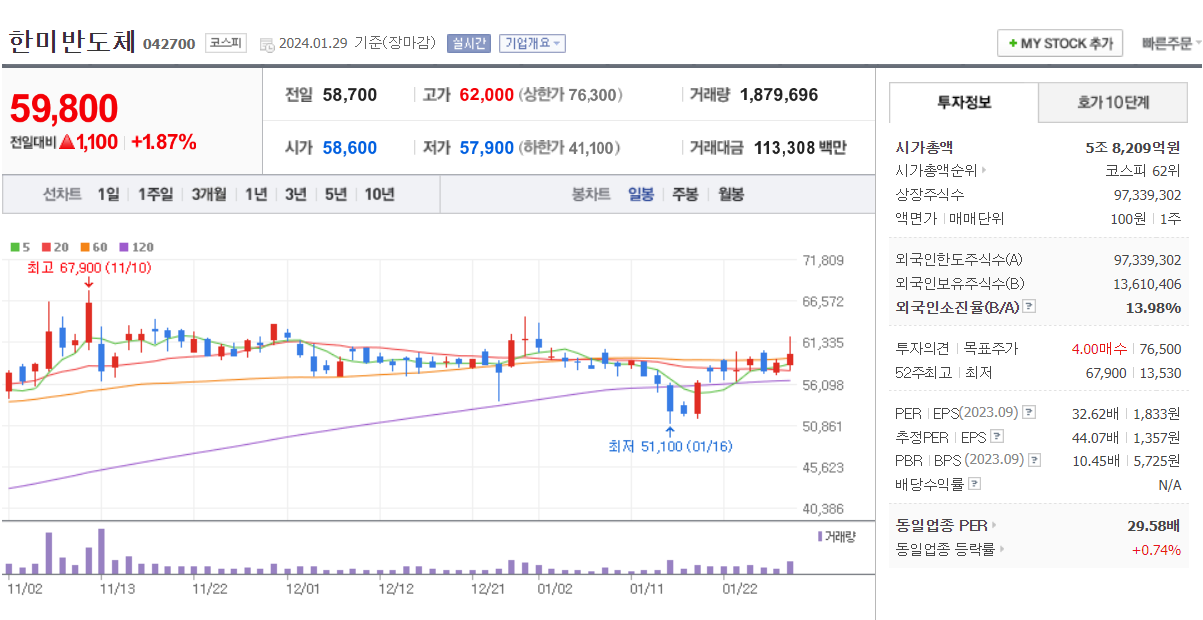Screen dimensions: 1203x620
Task: Click the 외국인보유주식수 value 13,610,406
Action: [x=1147, y=283]
